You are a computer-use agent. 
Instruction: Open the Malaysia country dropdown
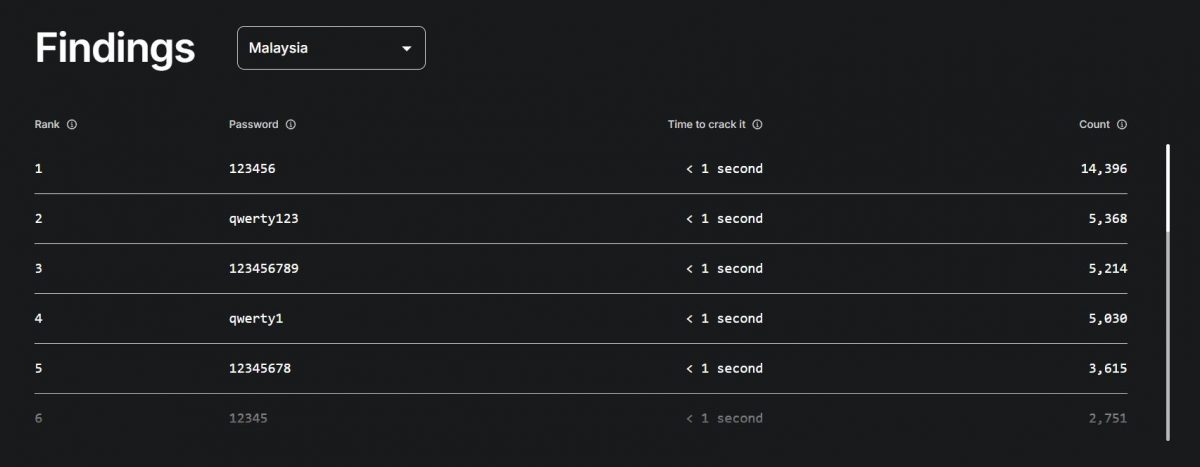[x=331, y=48]
